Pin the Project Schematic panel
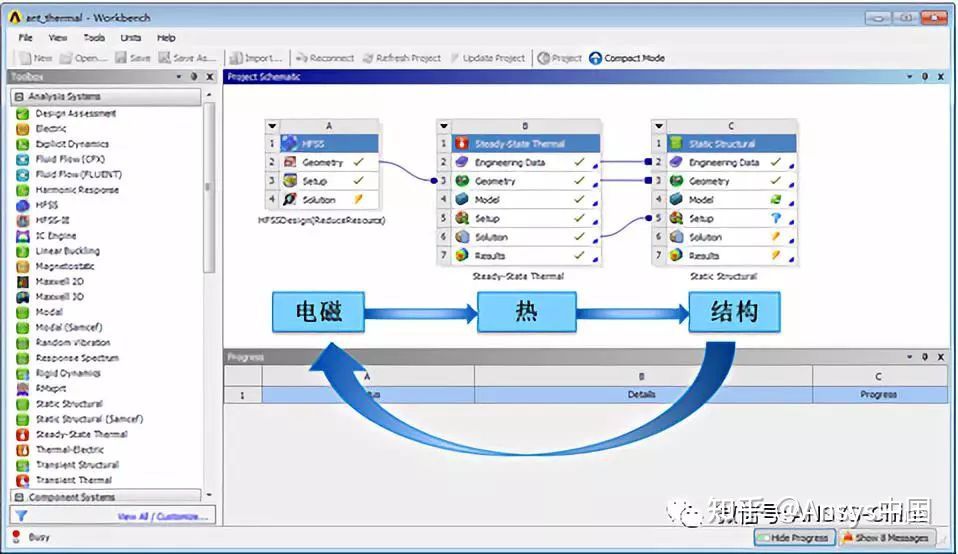958x554 pixels. coord(925,76)
